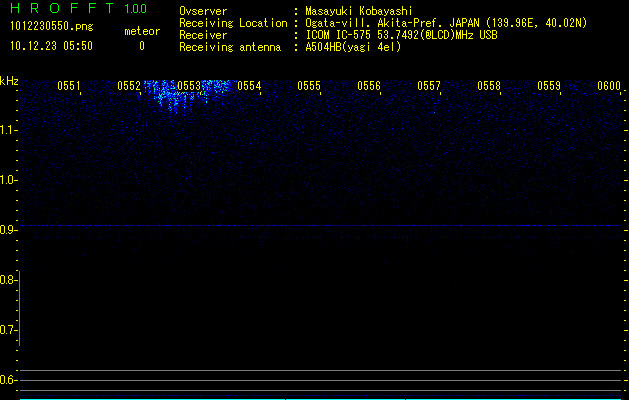This screenshot has height=400, width=629.
Task: Click the 0551 time marker
Action: click(69, 86)
